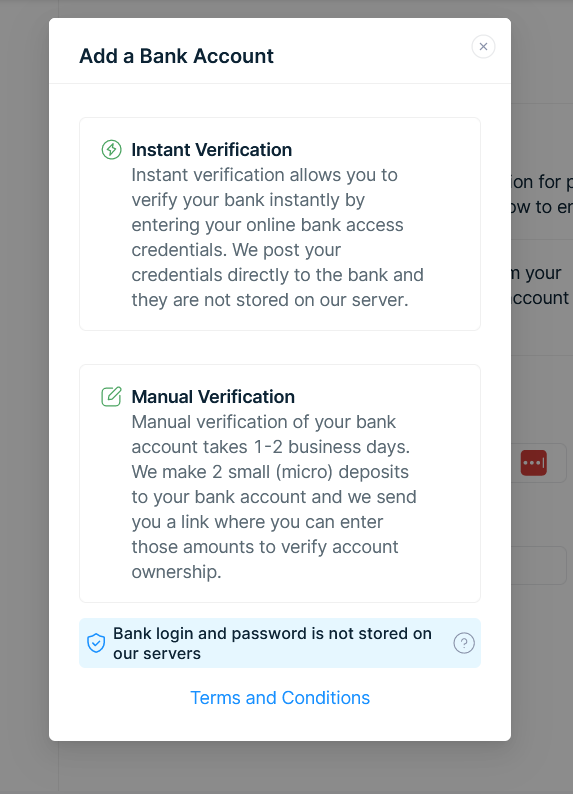573x794 pixels.
Task: Click the pencil edit Manual Verification icon
Action: click(111, 396)
